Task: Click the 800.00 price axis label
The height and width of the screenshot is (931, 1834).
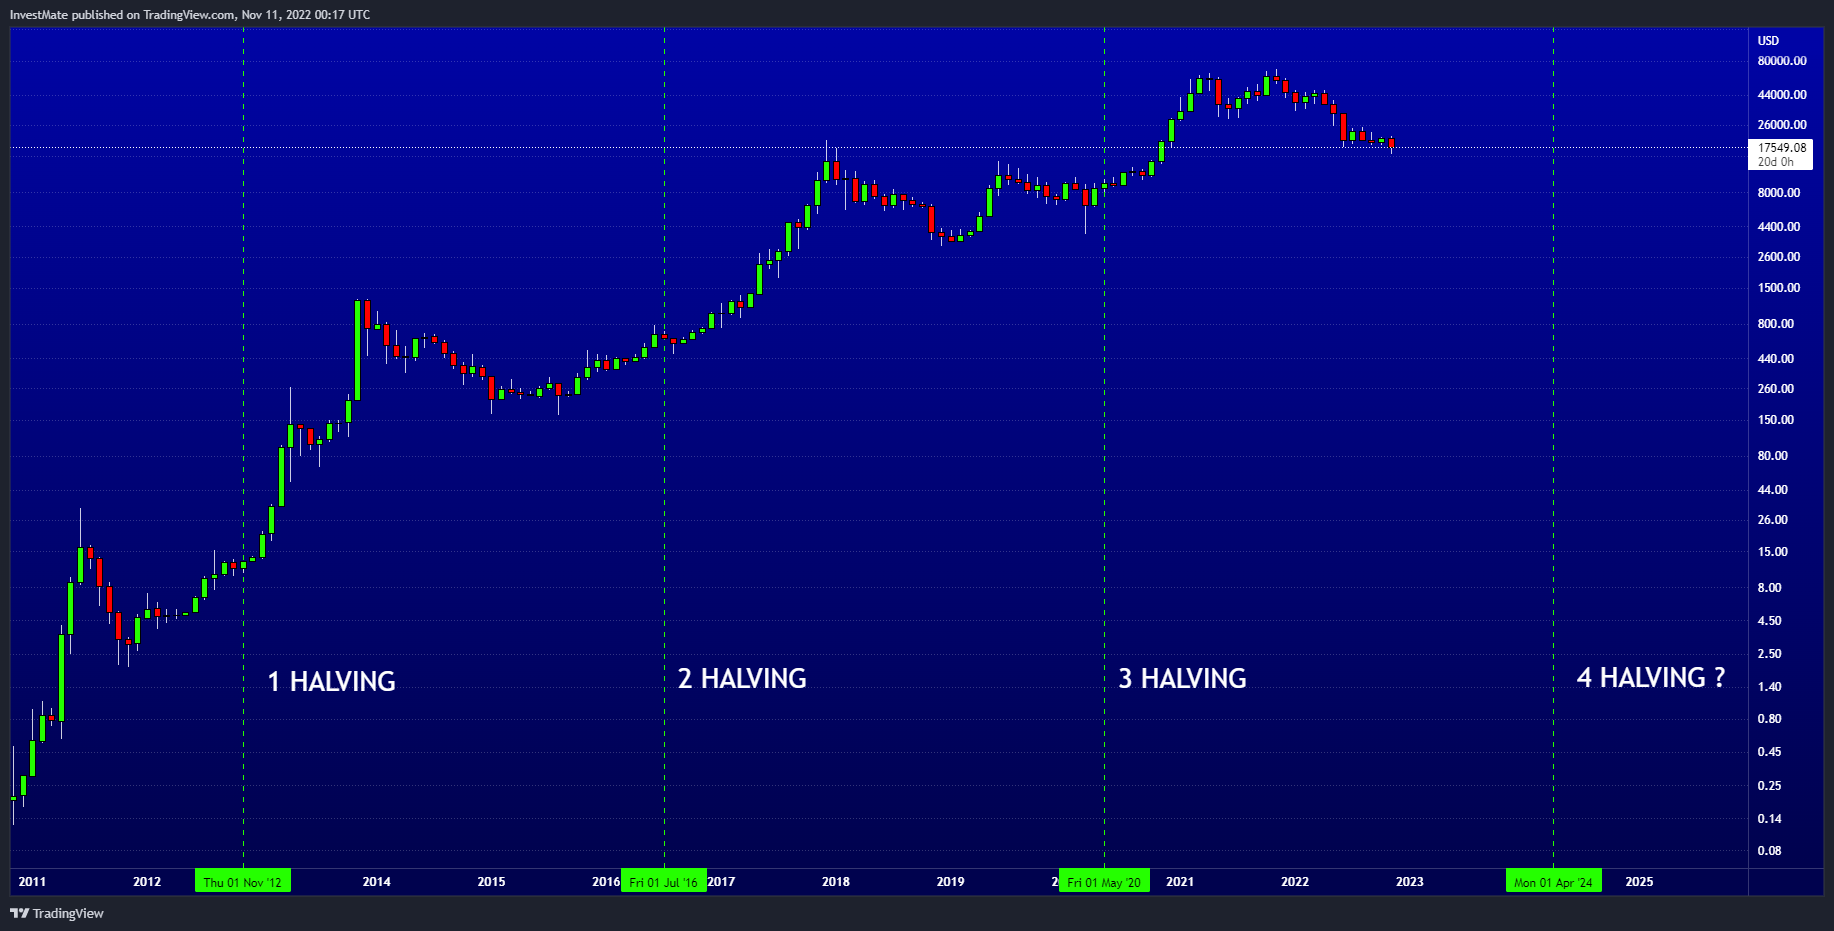Action: [1776, 324]
